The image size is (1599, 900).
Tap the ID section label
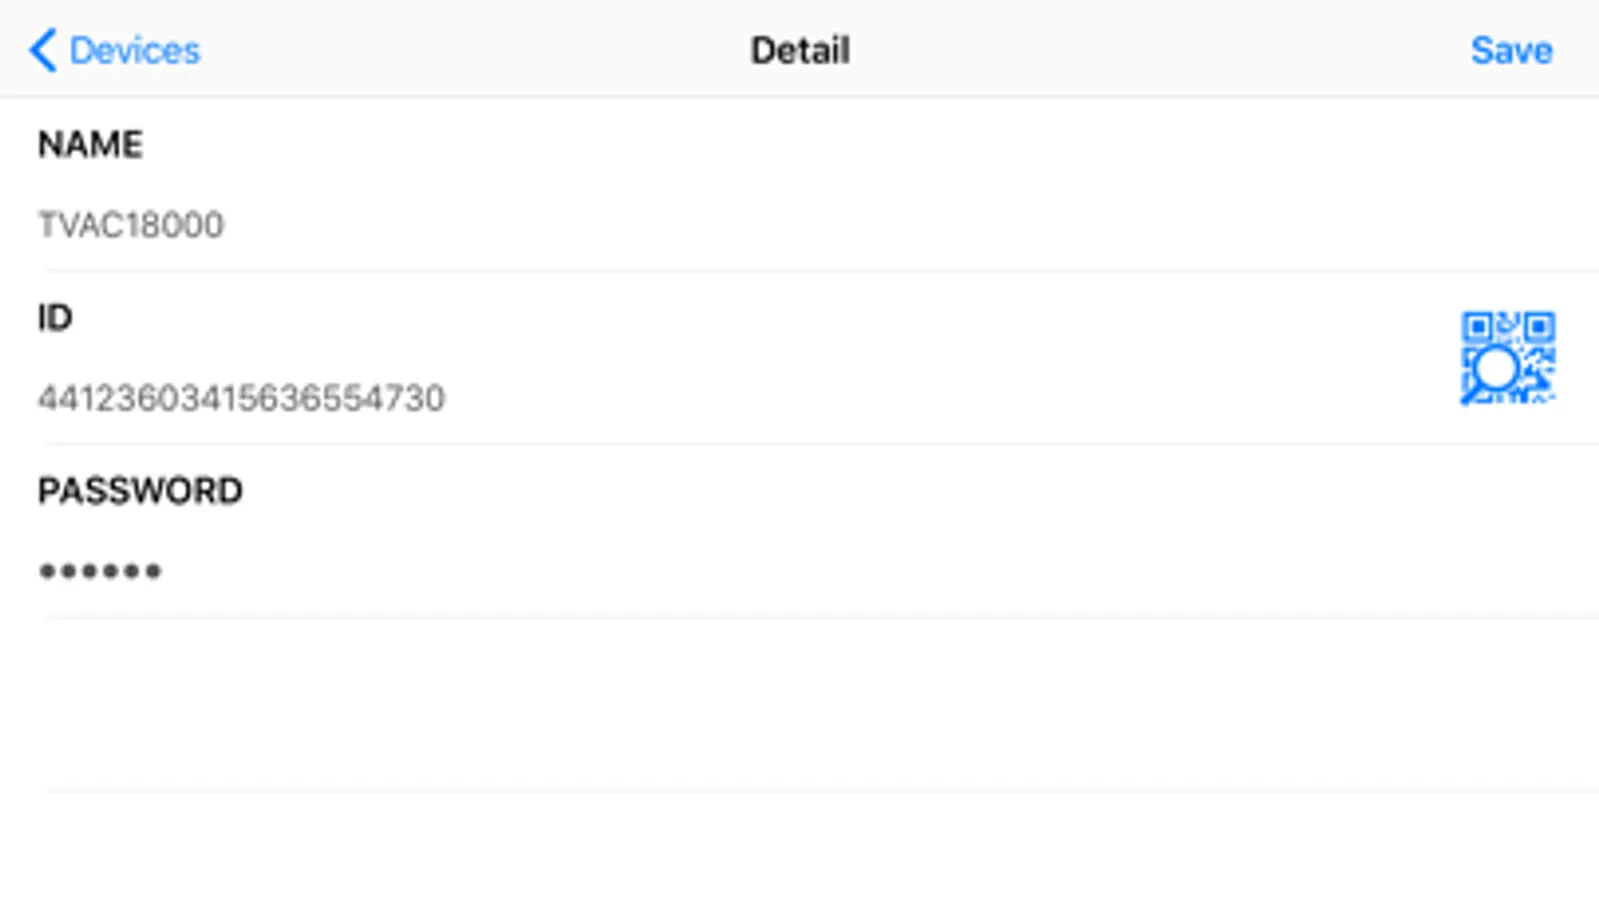click(55, 318)
